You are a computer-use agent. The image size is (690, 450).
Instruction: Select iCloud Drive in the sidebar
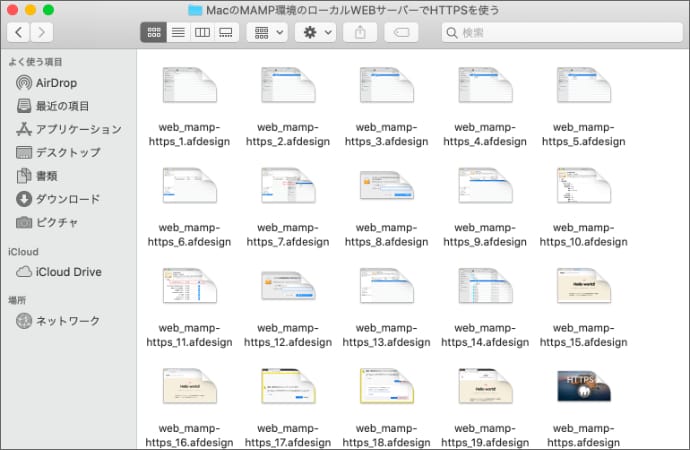click(x=68, y=272)
